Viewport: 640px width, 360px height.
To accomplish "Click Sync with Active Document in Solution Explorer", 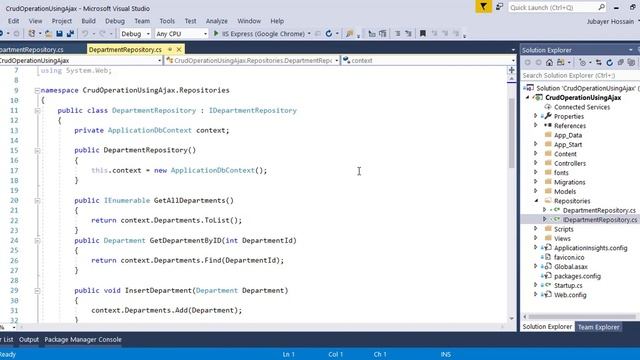I will [598, 62].
